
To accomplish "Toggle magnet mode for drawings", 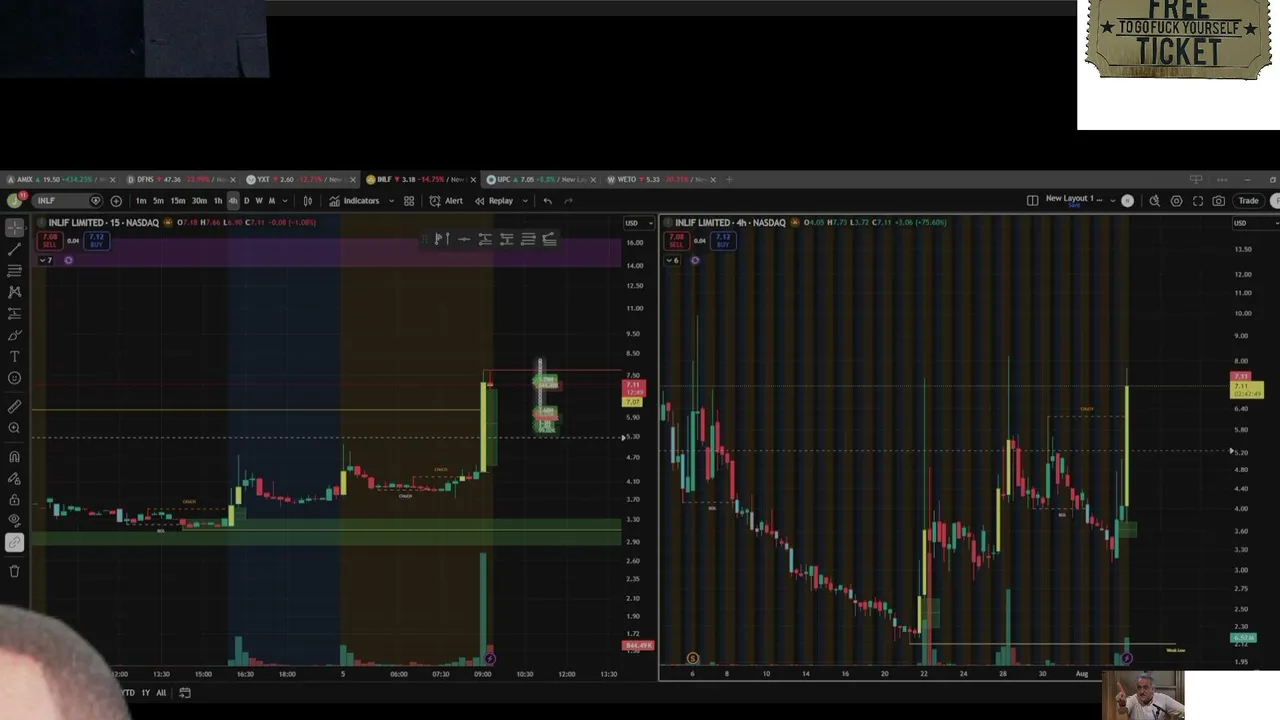I will tap(14, 457).
